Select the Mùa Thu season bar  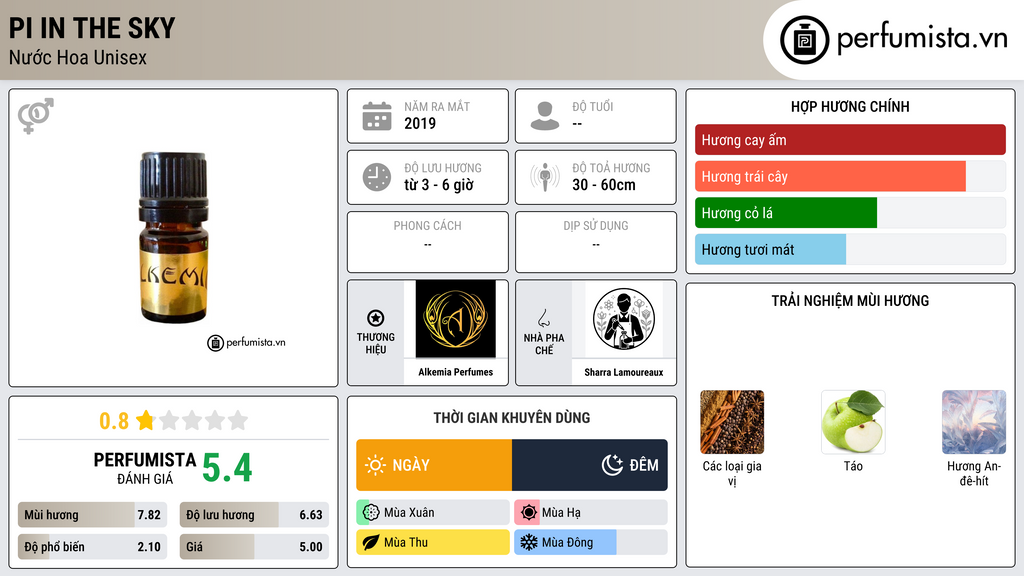point(432,542)
